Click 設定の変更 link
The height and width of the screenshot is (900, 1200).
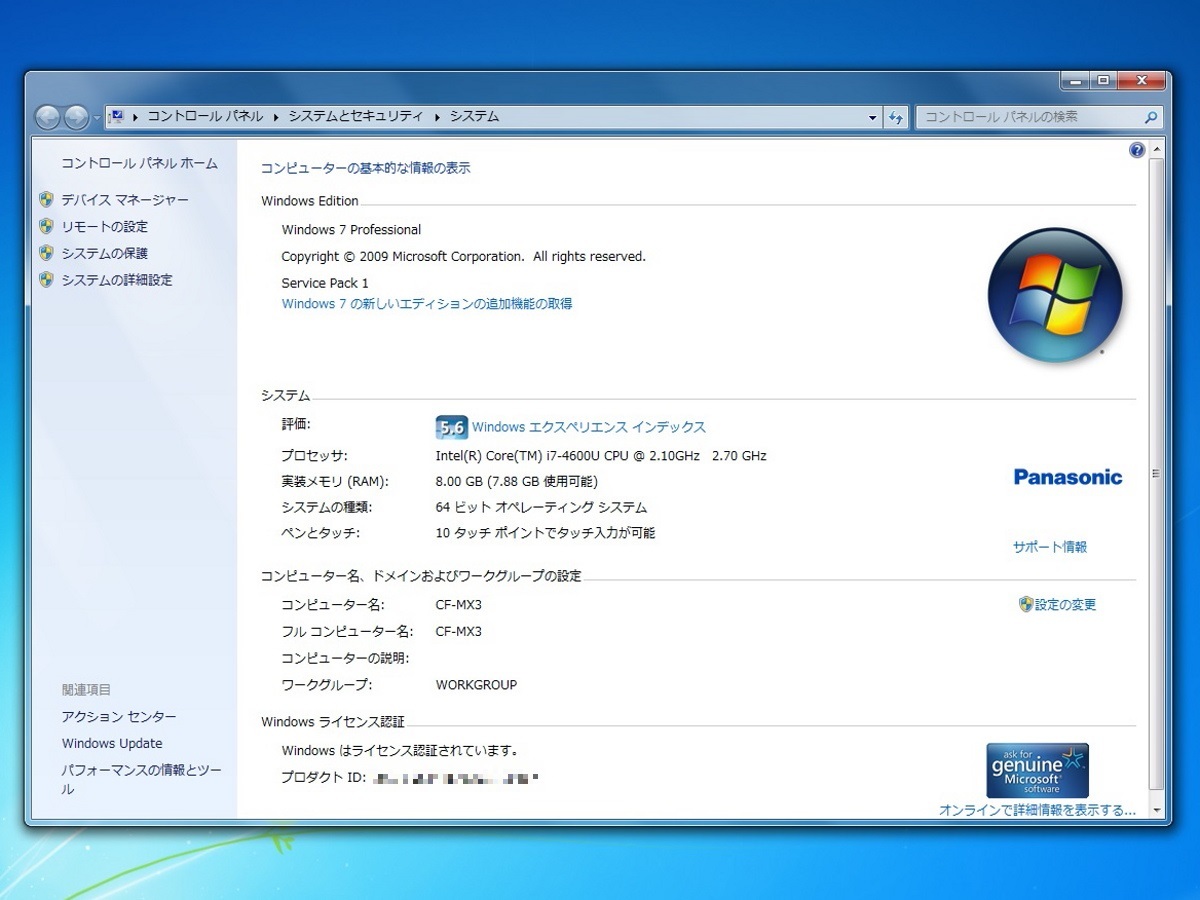[x=1066, y=604]
